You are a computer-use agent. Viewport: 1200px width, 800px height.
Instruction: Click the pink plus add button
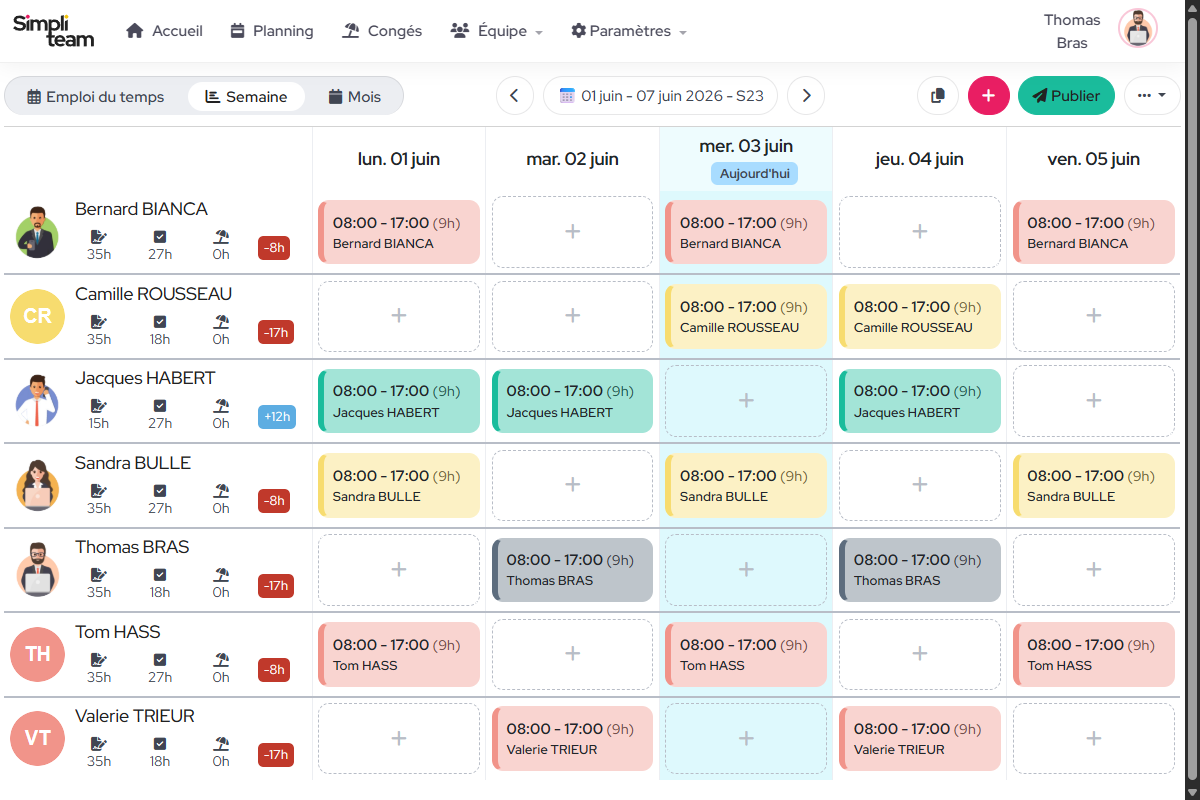click(989, 96)
